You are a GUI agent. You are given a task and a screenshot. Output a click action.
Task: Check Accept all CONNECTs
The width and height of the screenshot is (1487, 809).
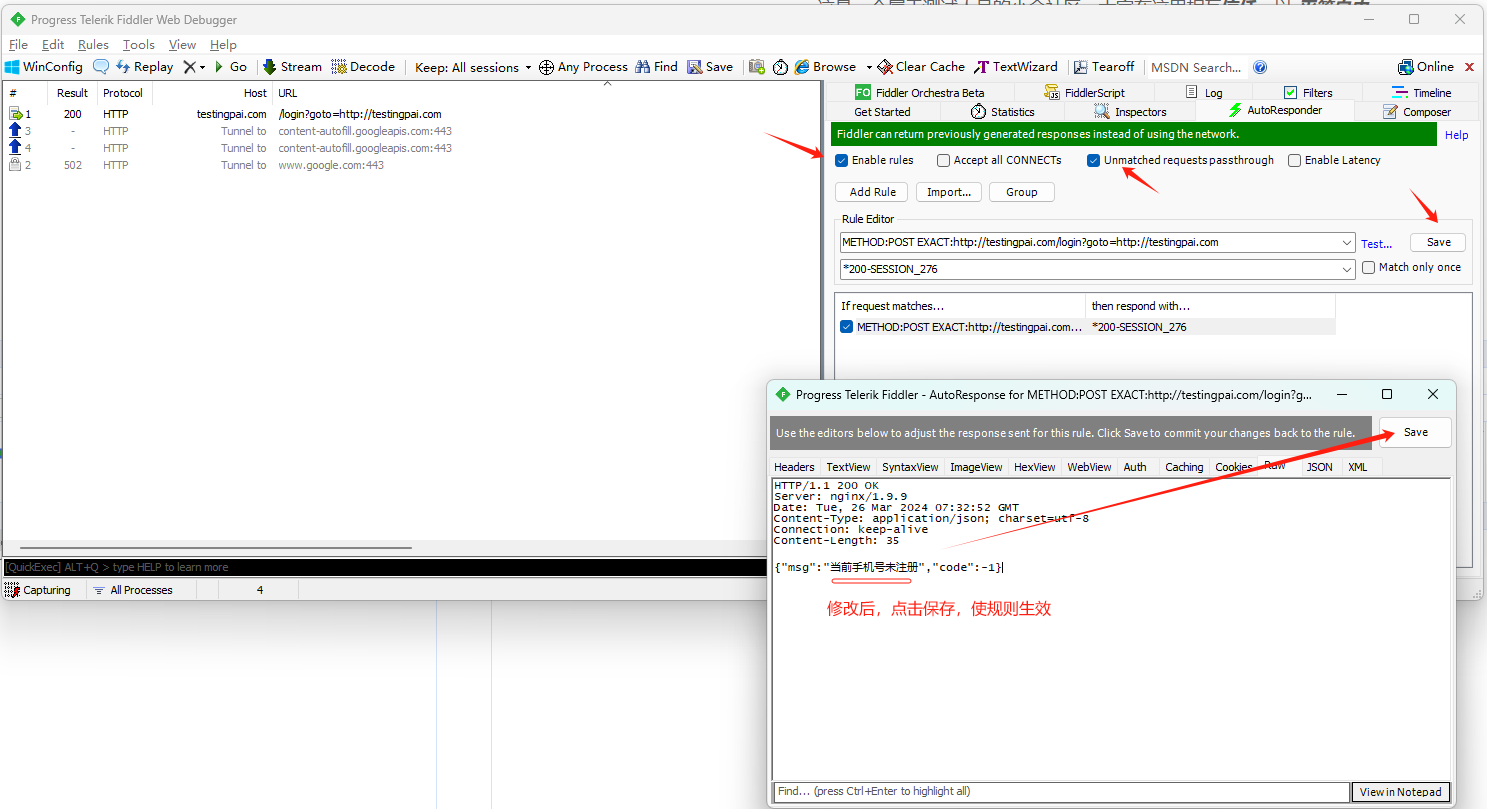(x=944, y=160)
